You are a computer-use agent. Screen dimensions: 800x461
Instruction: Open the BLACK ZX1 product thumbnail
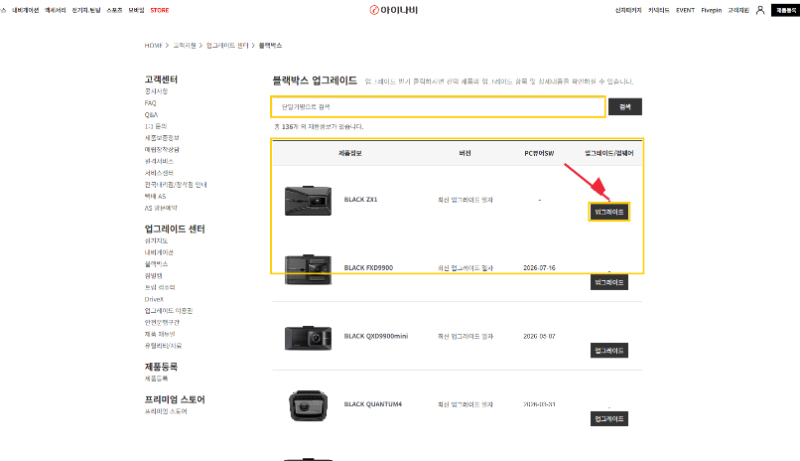[308, 200]
